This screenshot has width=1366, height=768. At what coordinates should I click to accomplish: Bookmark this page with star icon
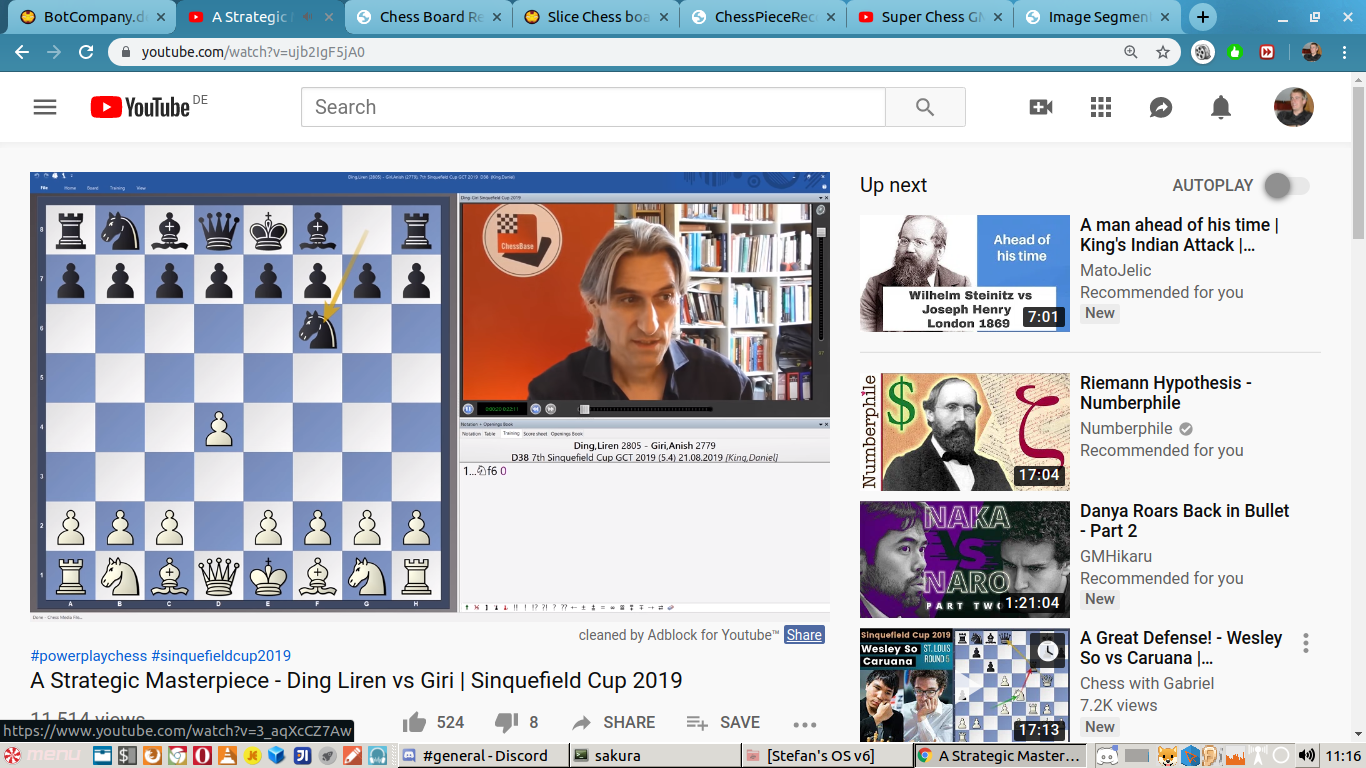1163,52
